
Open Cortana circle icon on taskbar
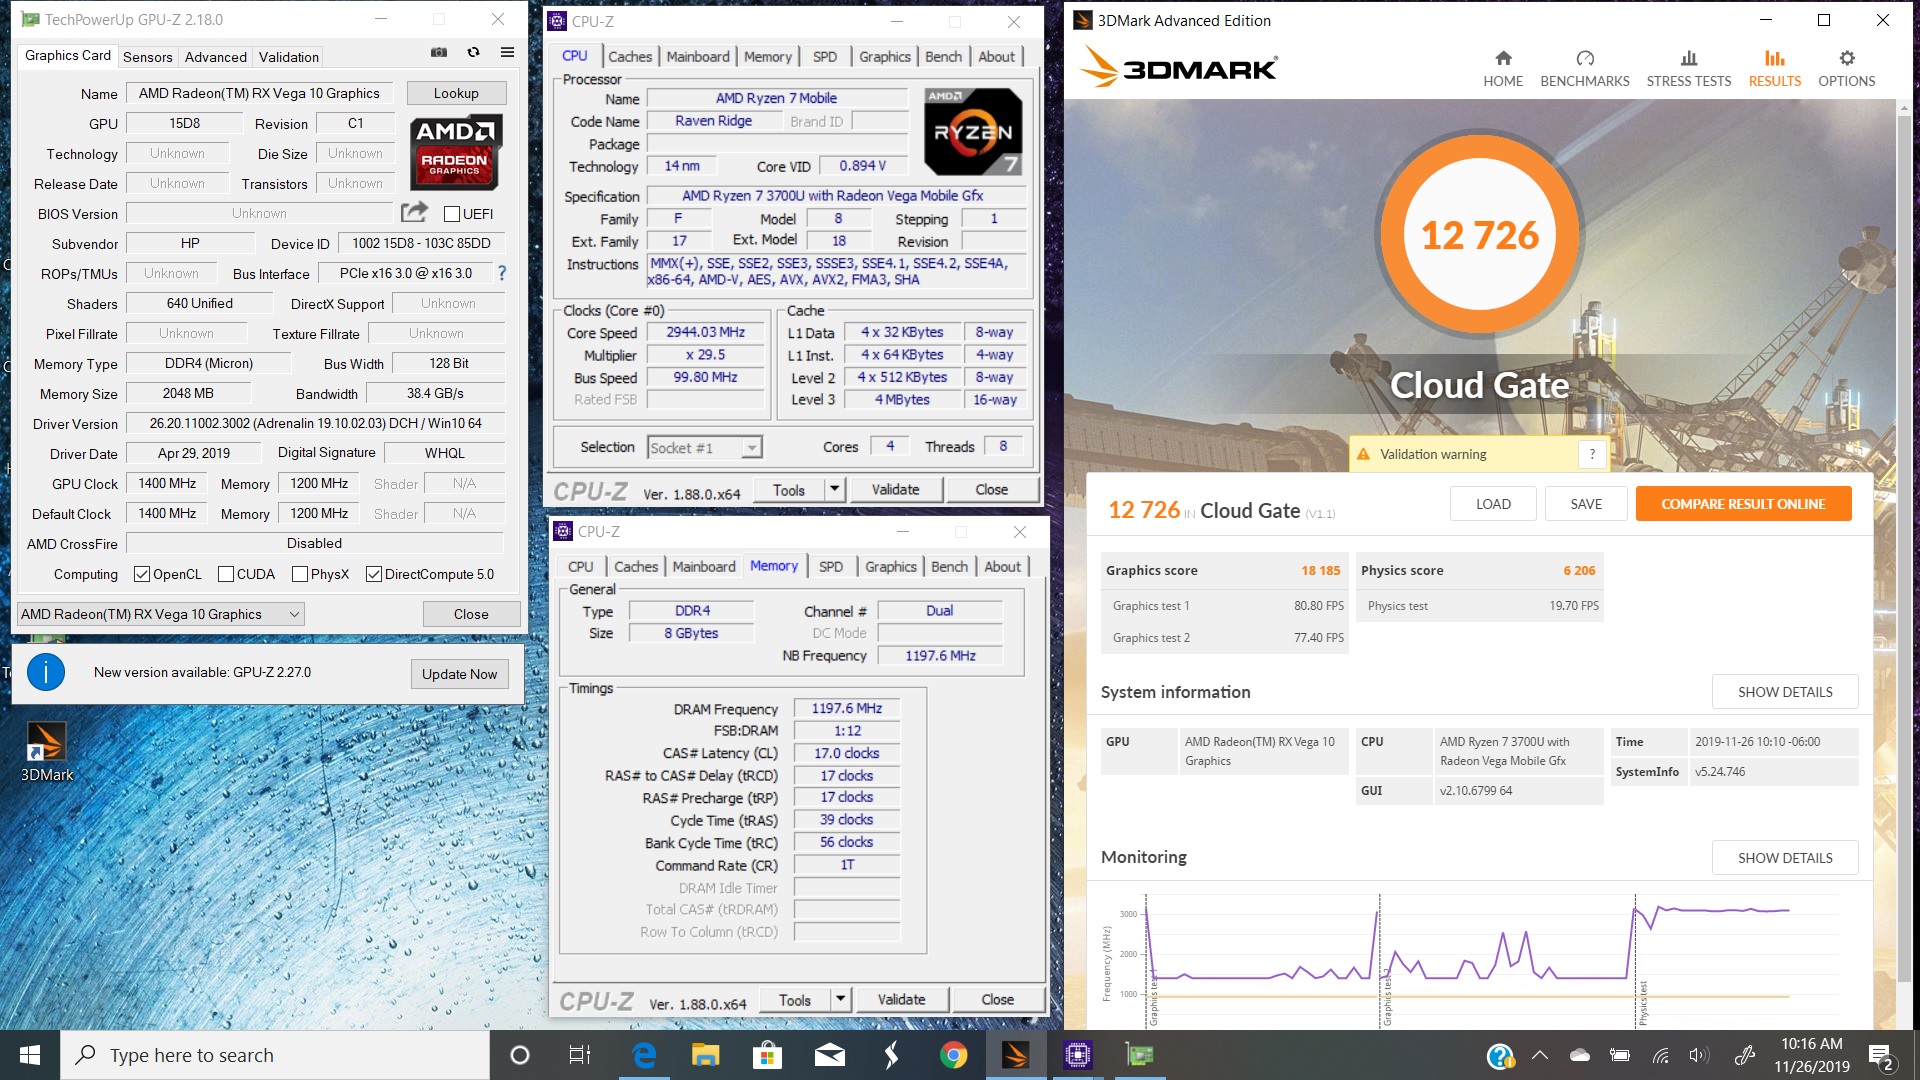pos(519,1055)
